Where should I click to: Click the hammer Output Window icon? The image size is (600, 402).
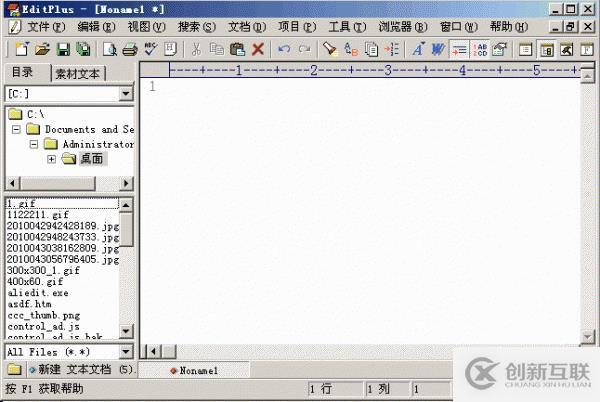tap(567, 49)
